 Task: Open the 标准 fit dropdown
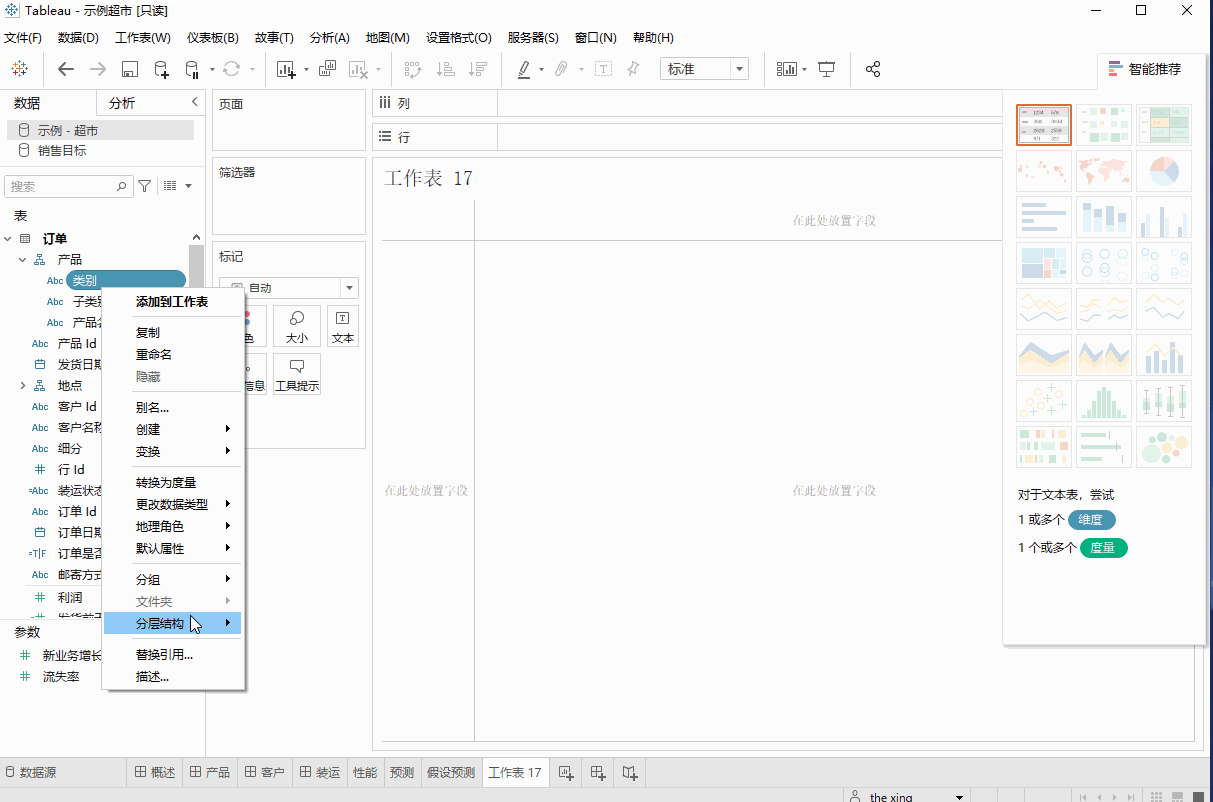(704, 69)
